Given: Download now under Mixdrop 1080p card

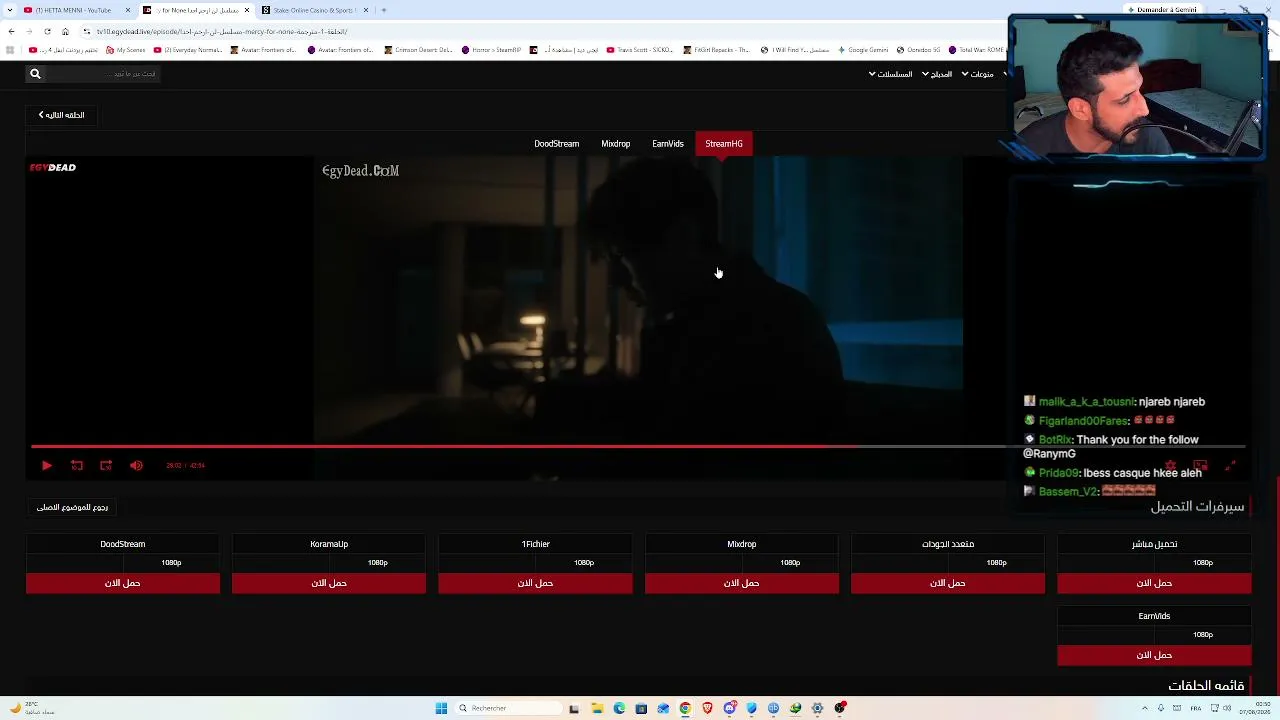Looking at the screenshot, I should pyautogui.click(x=742, y=583).
